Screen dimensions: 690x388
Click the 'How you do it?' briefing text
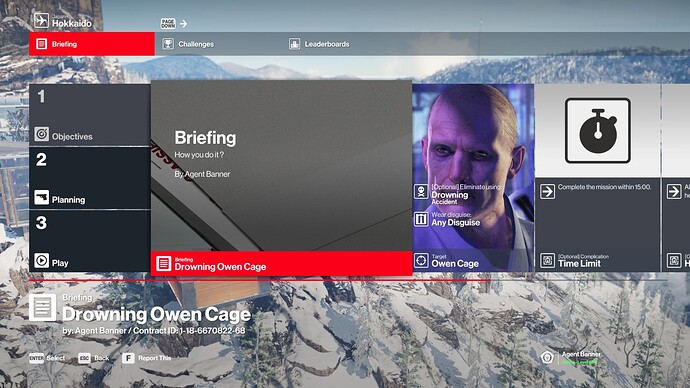tap(199, 155)
